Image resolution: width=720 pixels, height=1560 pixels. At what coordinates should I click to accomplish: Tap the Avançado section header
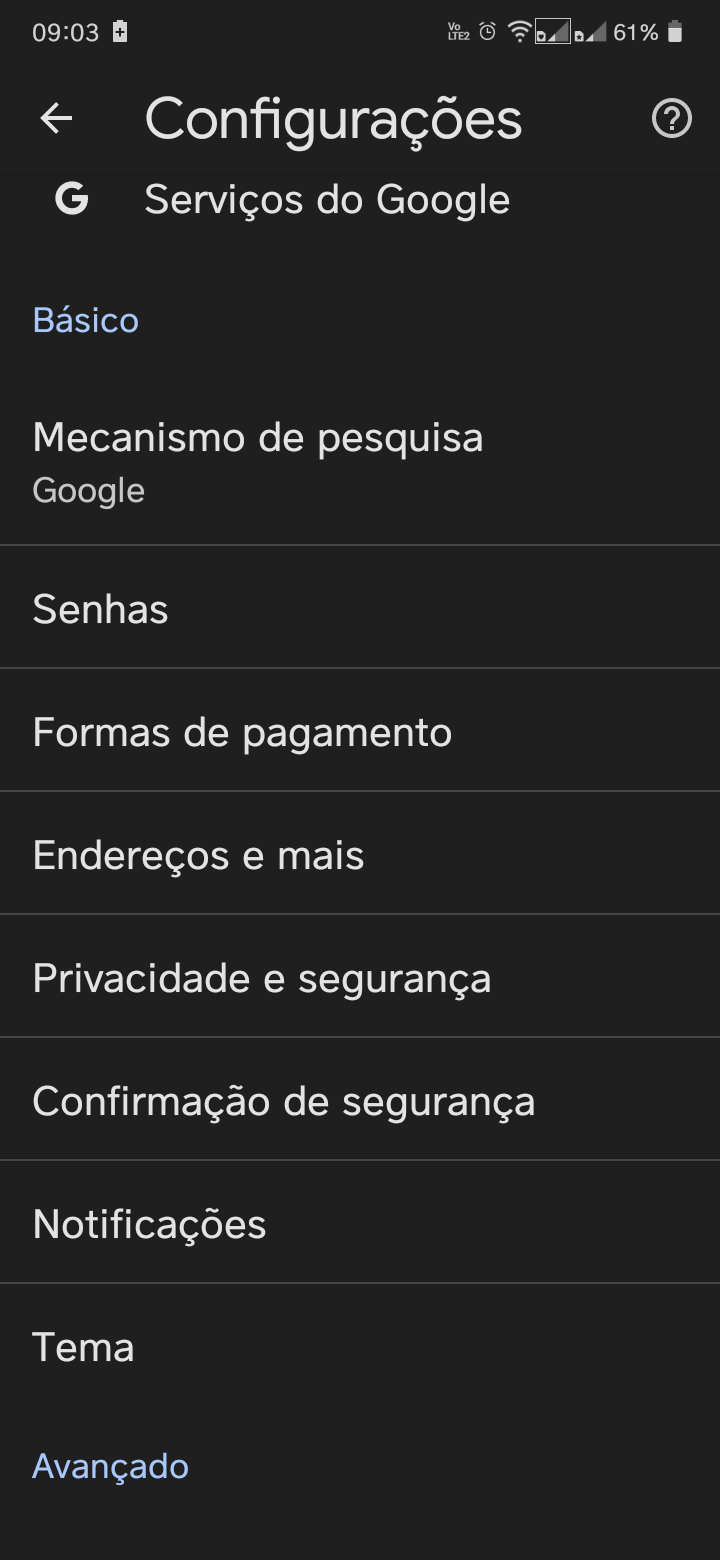tap(110, 1466)
